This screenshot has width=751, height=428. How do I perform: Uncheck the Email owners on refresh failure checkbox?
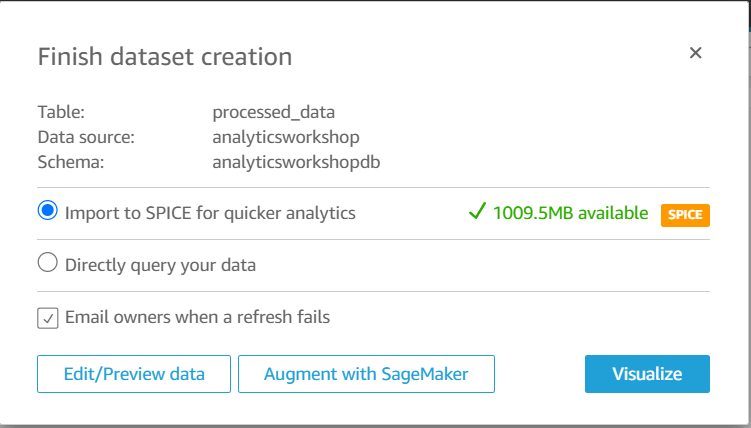point(48,318)
